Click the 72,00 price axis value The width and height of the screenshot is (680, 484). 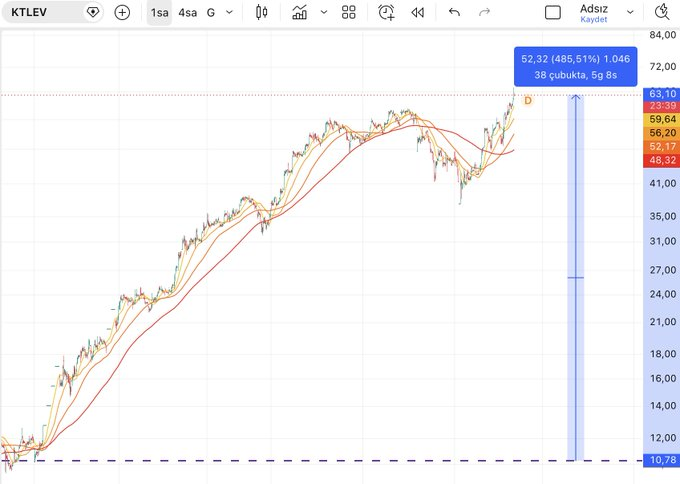663,67
